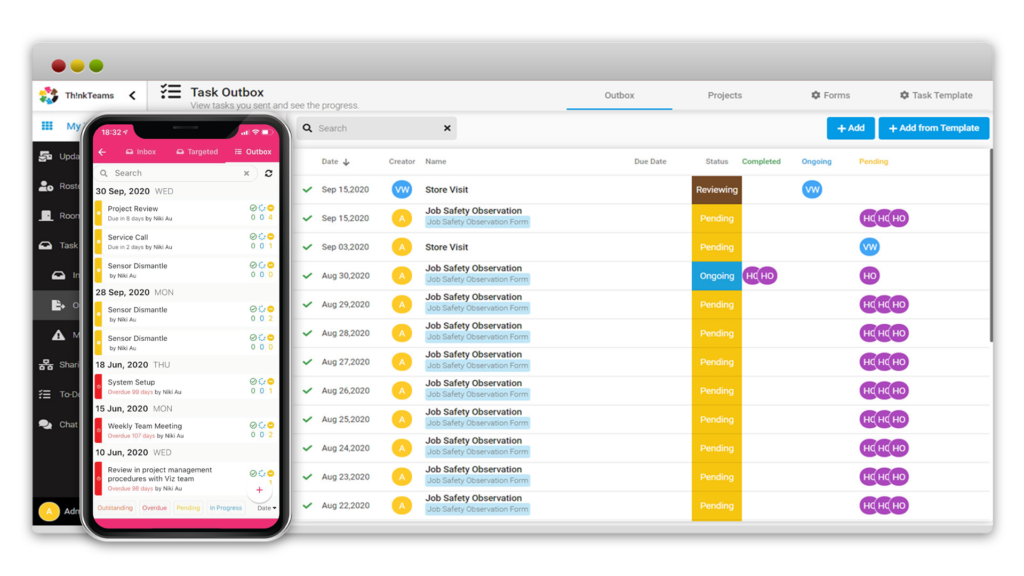Enable the In Progress filter on the phone

pos(225,508)
